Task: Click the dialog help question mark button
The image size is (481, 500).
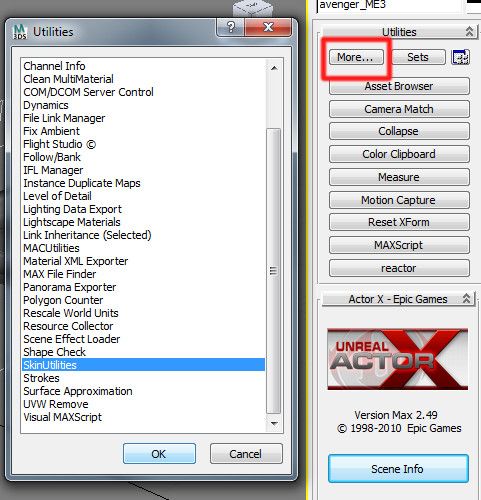Action: click(x=231, y=27)
